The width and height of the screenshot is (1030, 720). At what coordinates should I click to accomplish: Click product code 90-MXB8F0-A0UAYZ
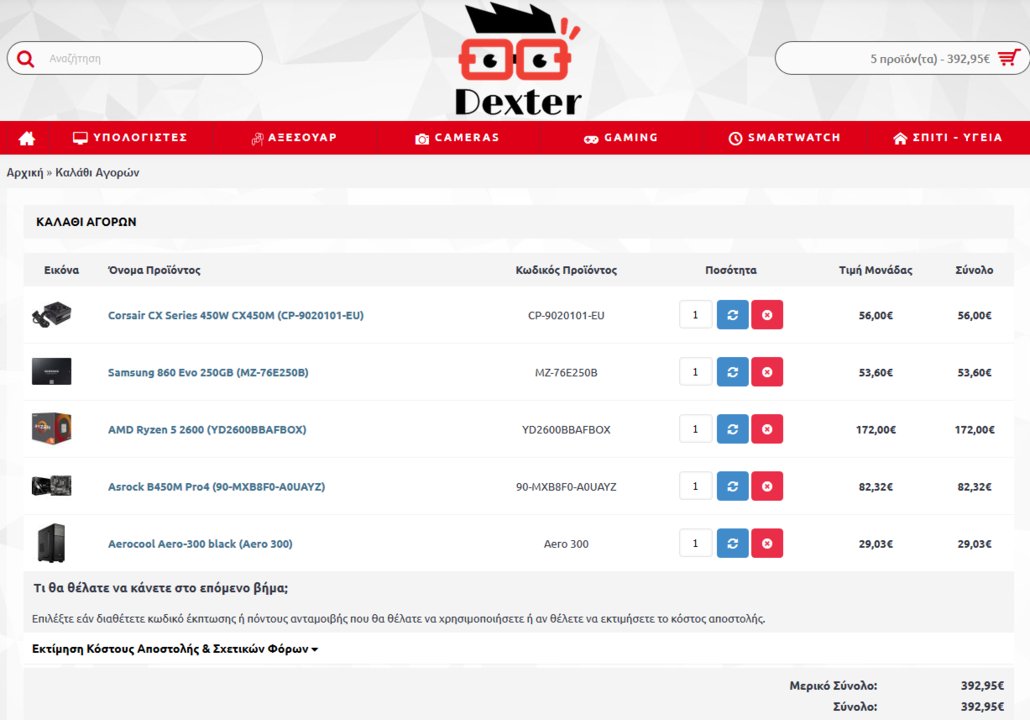point(566,487)
